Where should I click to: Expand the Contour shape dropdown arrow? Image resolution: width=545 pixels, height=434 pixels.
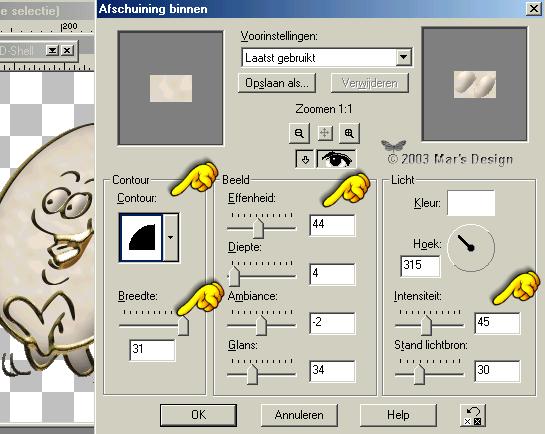point(170,237)
